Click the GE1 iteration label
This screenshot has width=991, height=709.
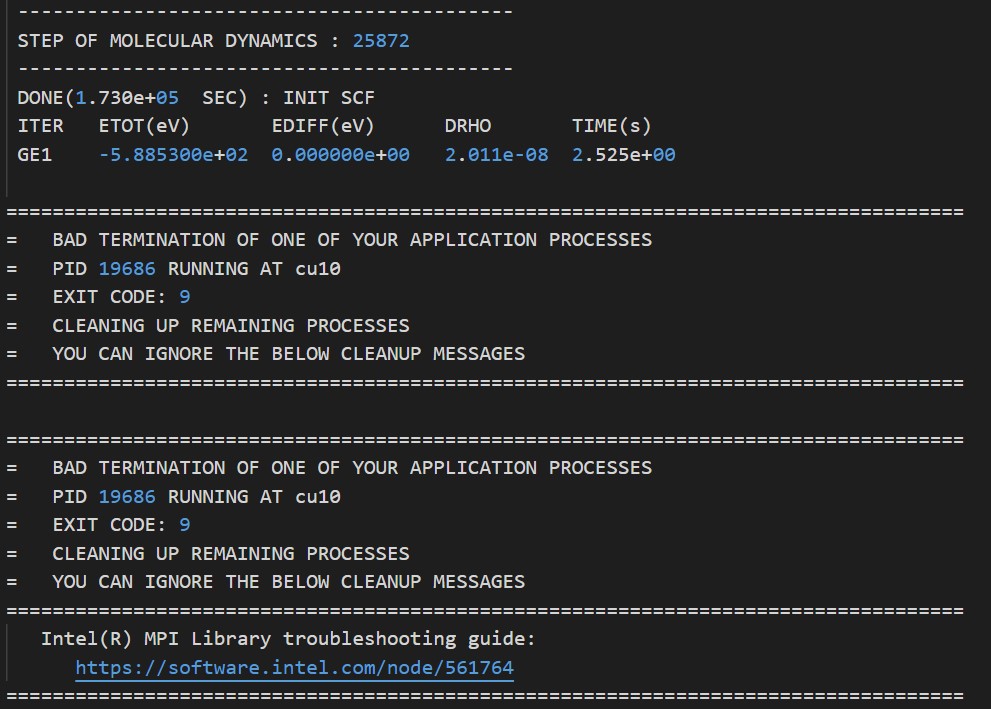35,154
